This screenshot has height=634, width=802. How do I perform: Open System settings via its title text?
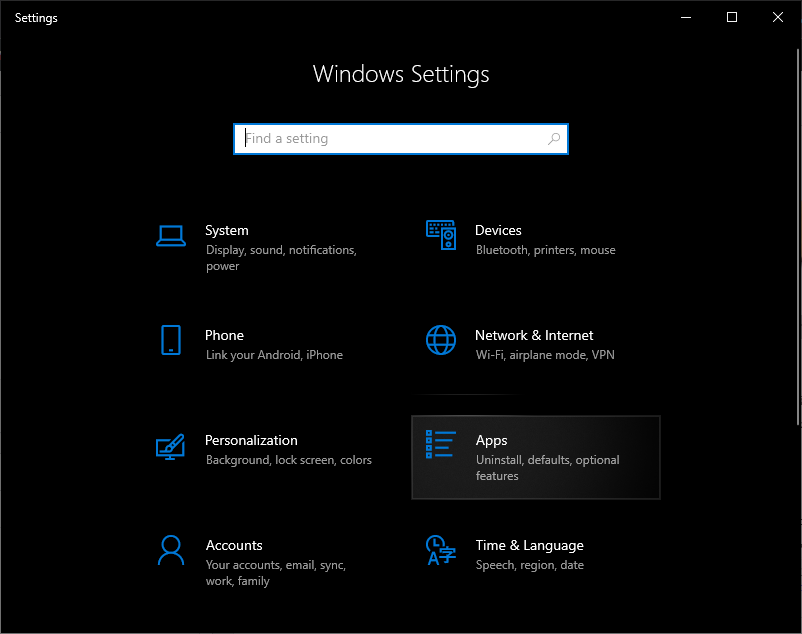pos(227,230)
